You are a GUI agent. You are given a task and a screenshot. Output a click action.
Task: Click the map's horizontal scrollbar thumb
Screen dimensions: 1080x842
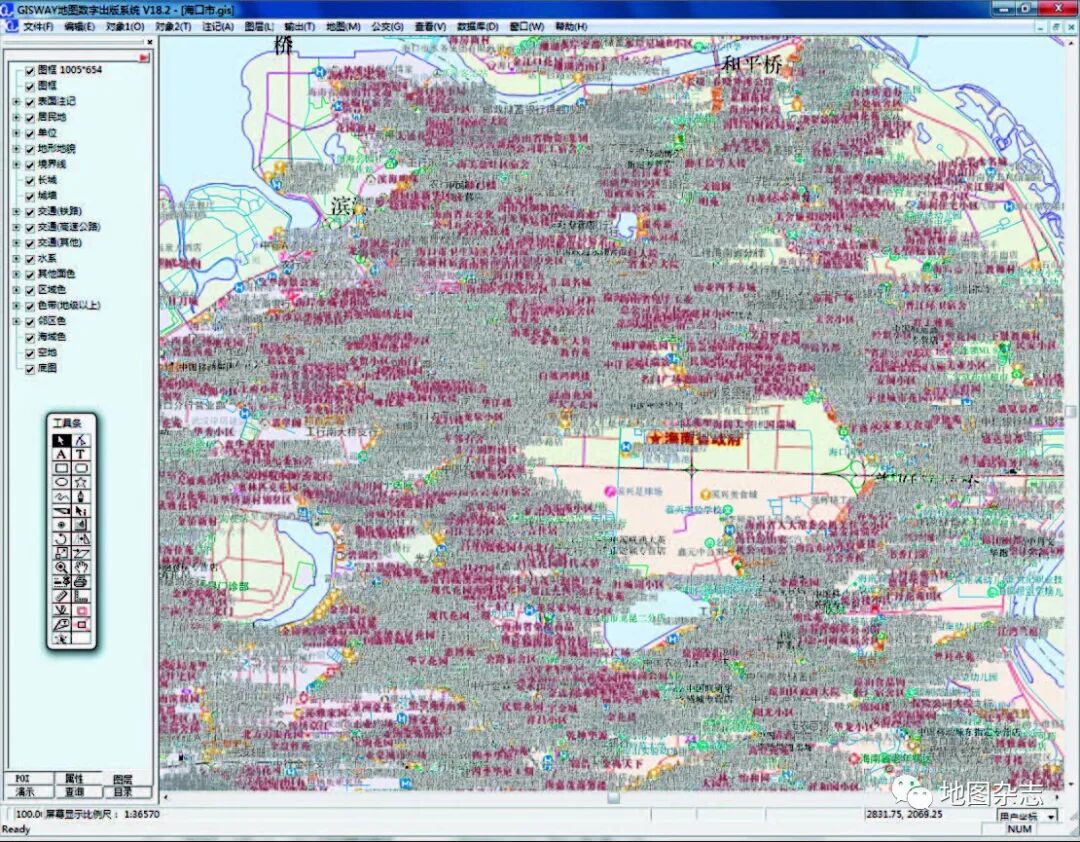pos(613,797)
